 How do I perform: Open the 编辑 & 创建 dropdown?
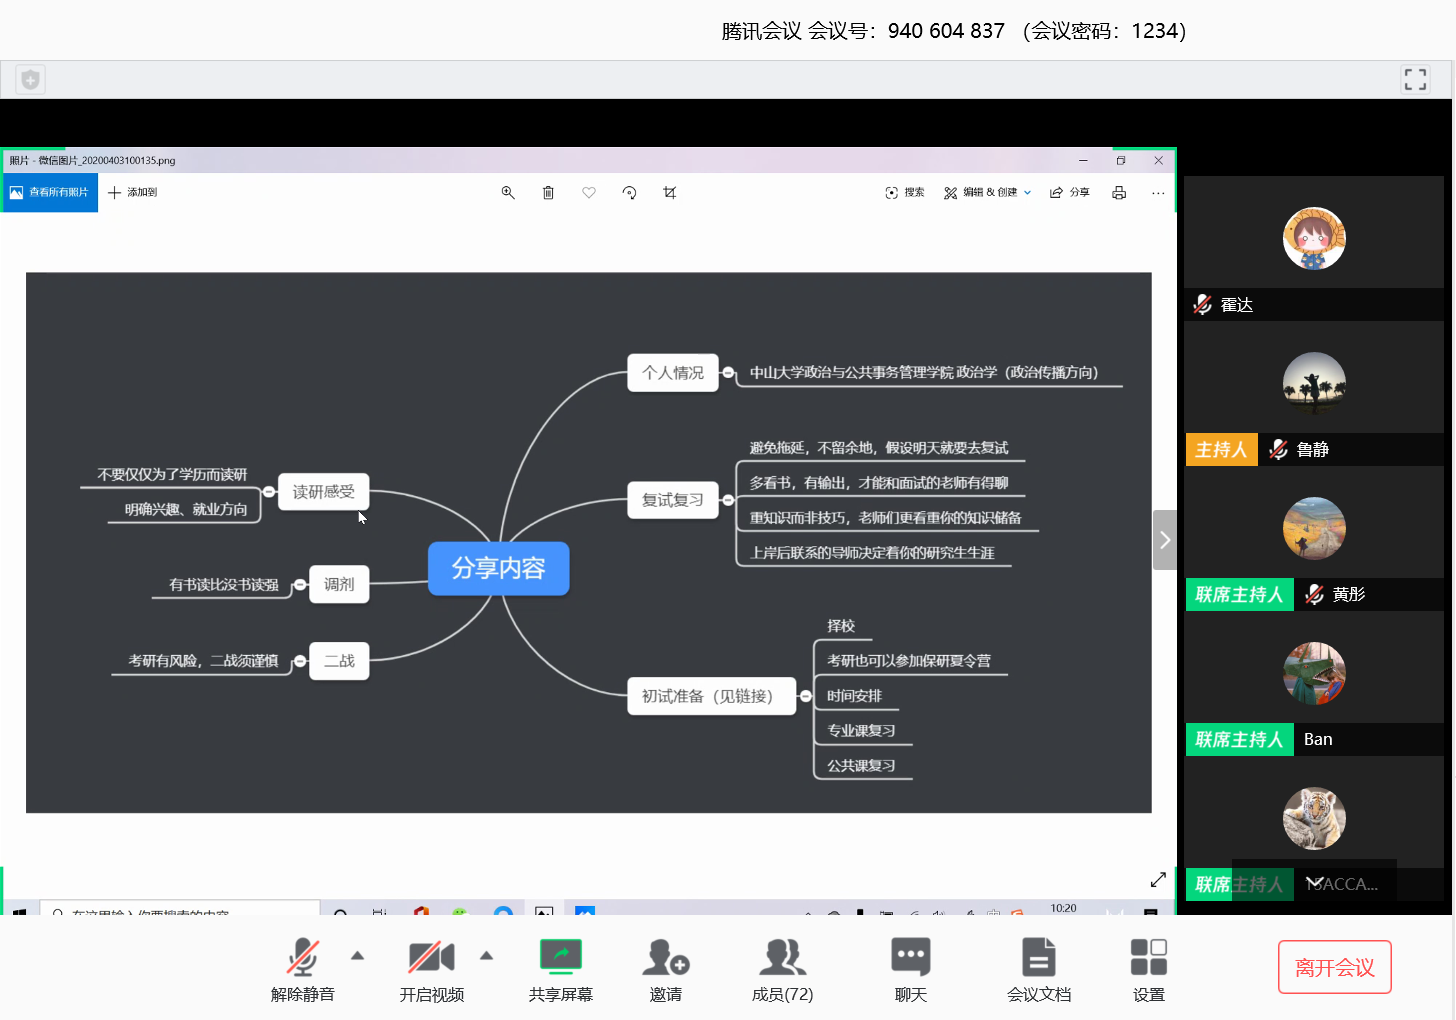[x=987, y=193]
